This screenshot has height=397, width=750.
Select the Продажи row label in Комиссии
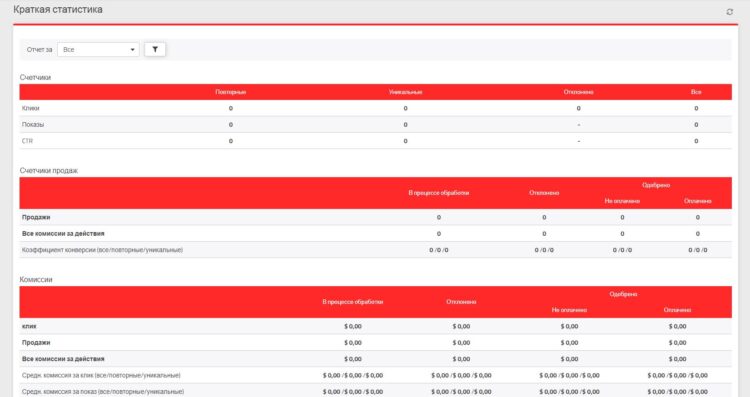point(36,342)
